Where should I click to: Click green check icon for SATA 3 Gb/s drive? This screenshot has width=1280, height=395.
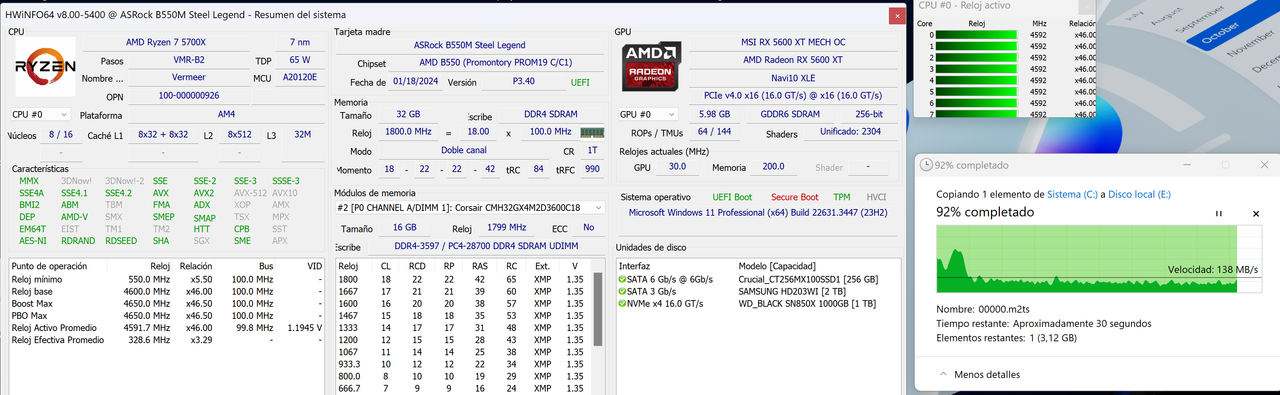coord(622,291)
